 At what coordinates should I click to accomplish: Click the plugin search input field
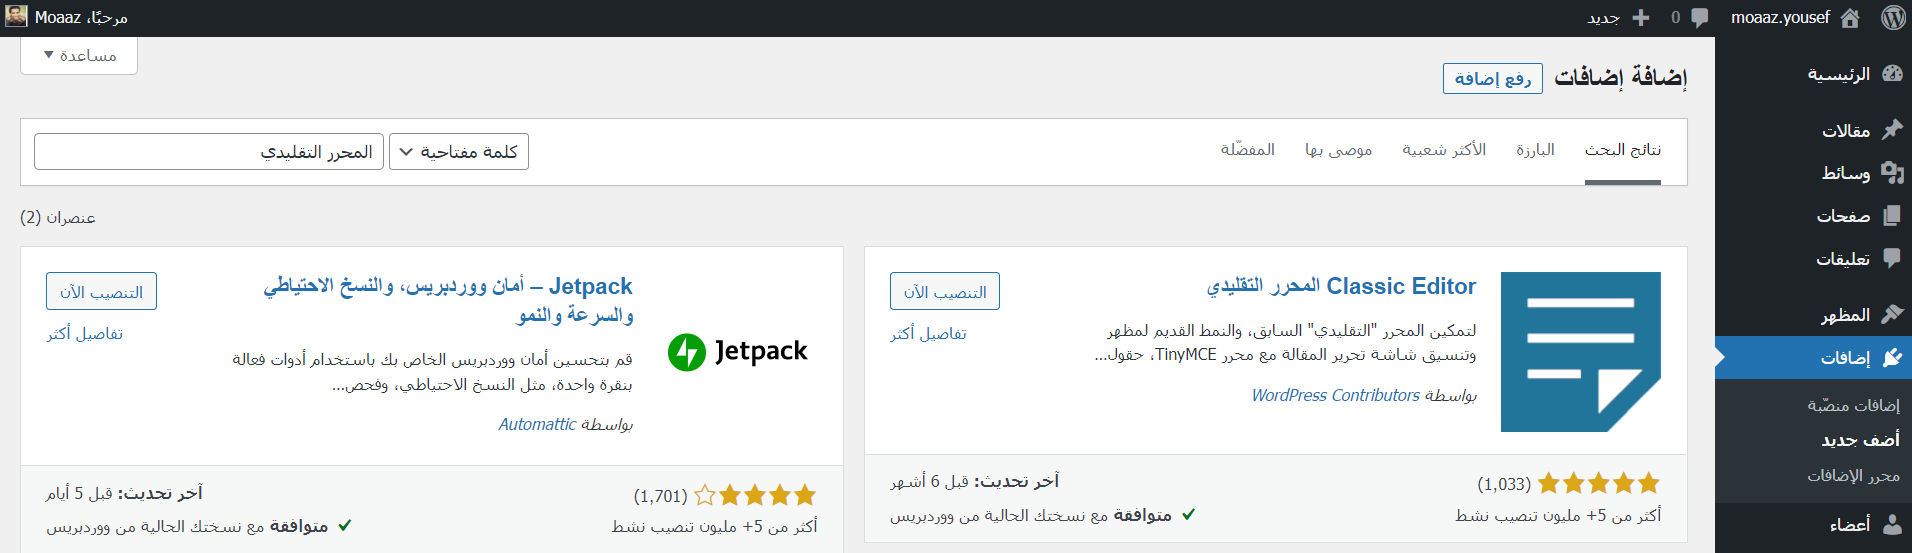209,152
